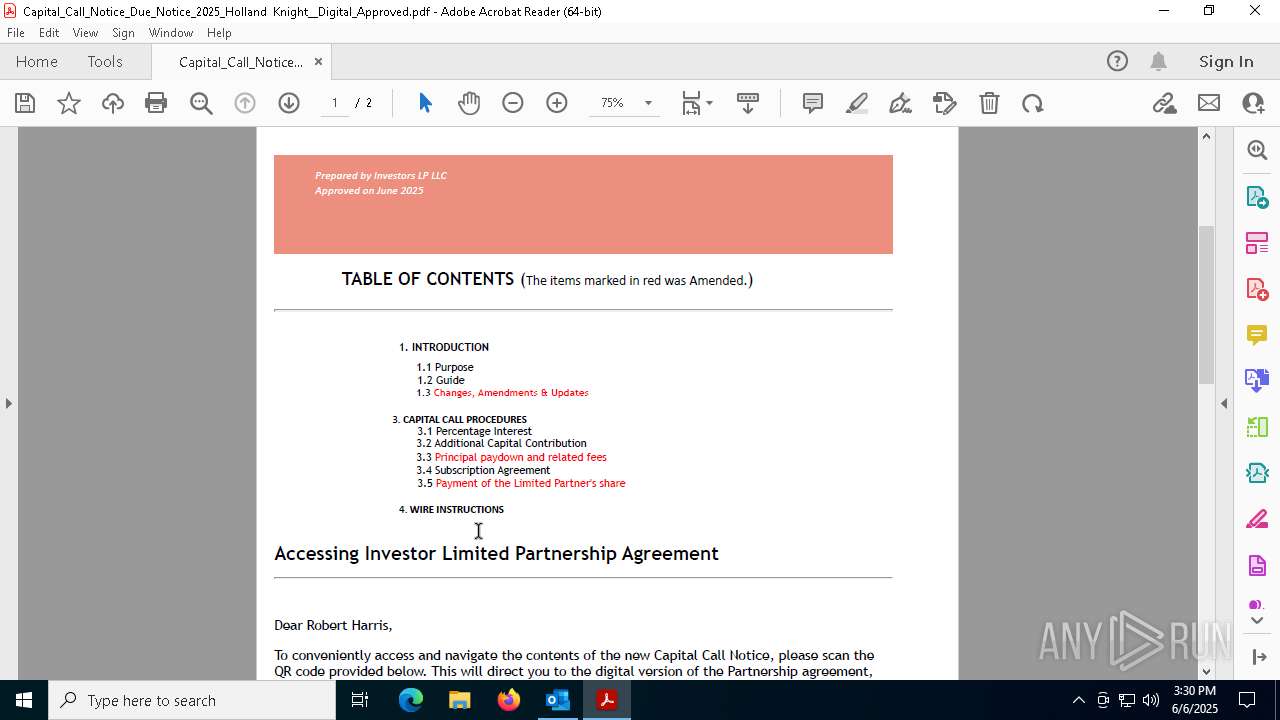The height and width of the screenshot is (720, 1280).
Task: Click '4. WIRE INSTRUCTIONS' heading
Action: click(451, 509)
